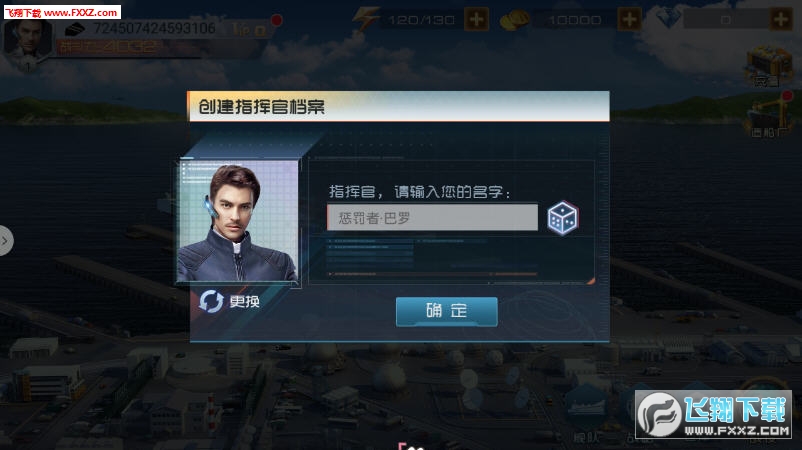802x450 pixels.
Task: Open the treasure chest icon
Action: pos(769,65)
